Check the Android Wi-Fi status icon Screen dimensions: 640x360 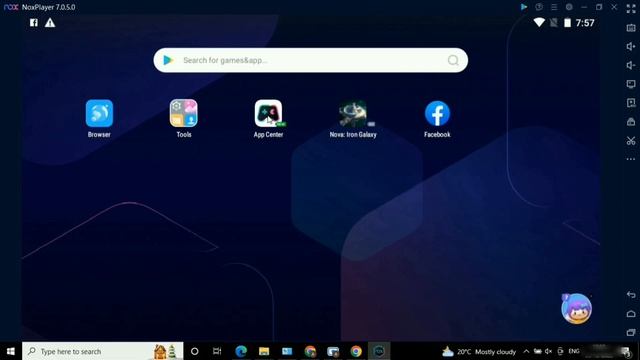click(x=539, y=23)
